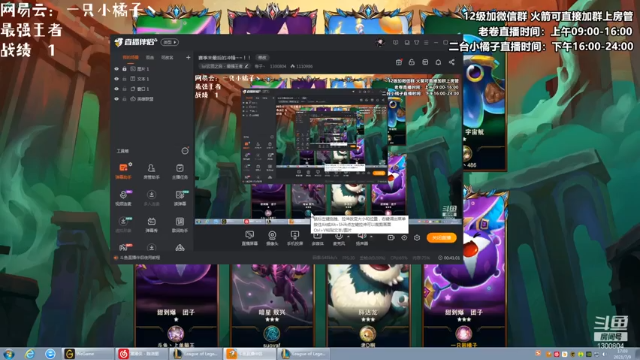Screen dimensions: 640x360
Task: Click the save icon above preview
Action: (x=425, y=62)
